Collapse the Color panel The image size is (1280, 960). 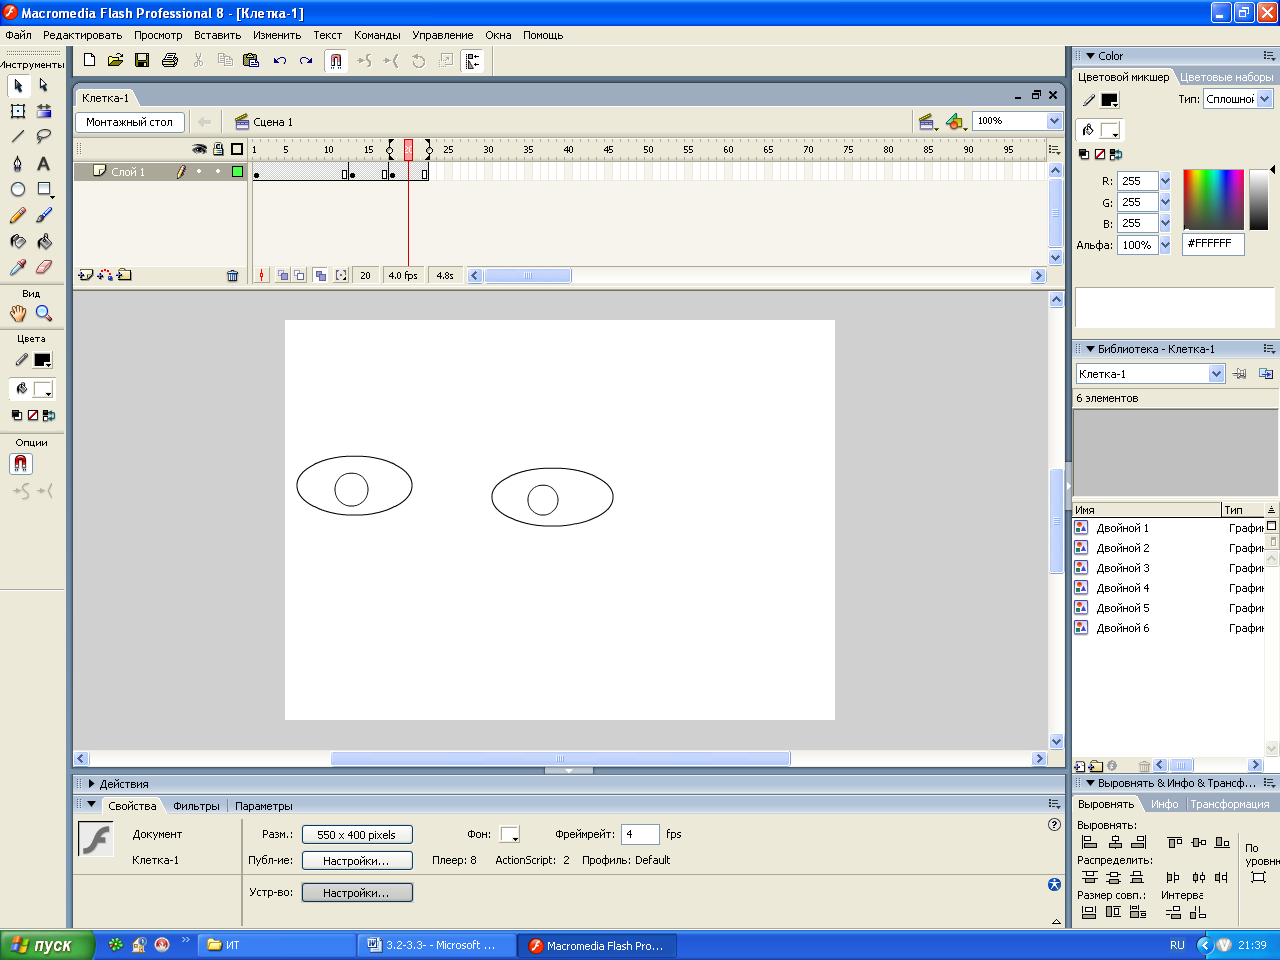click(x=1091, y=56)
